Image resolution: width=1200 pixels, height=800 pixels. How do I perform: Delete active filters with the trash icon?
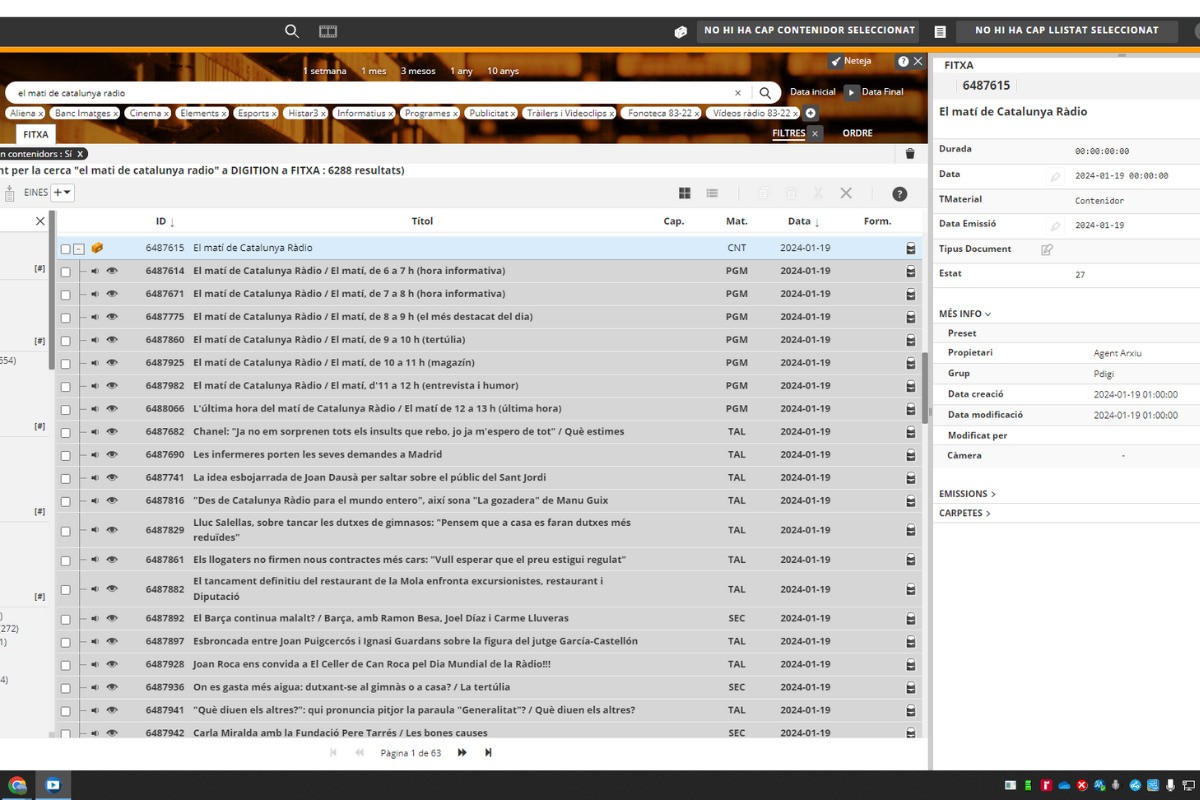click(910, 154)
